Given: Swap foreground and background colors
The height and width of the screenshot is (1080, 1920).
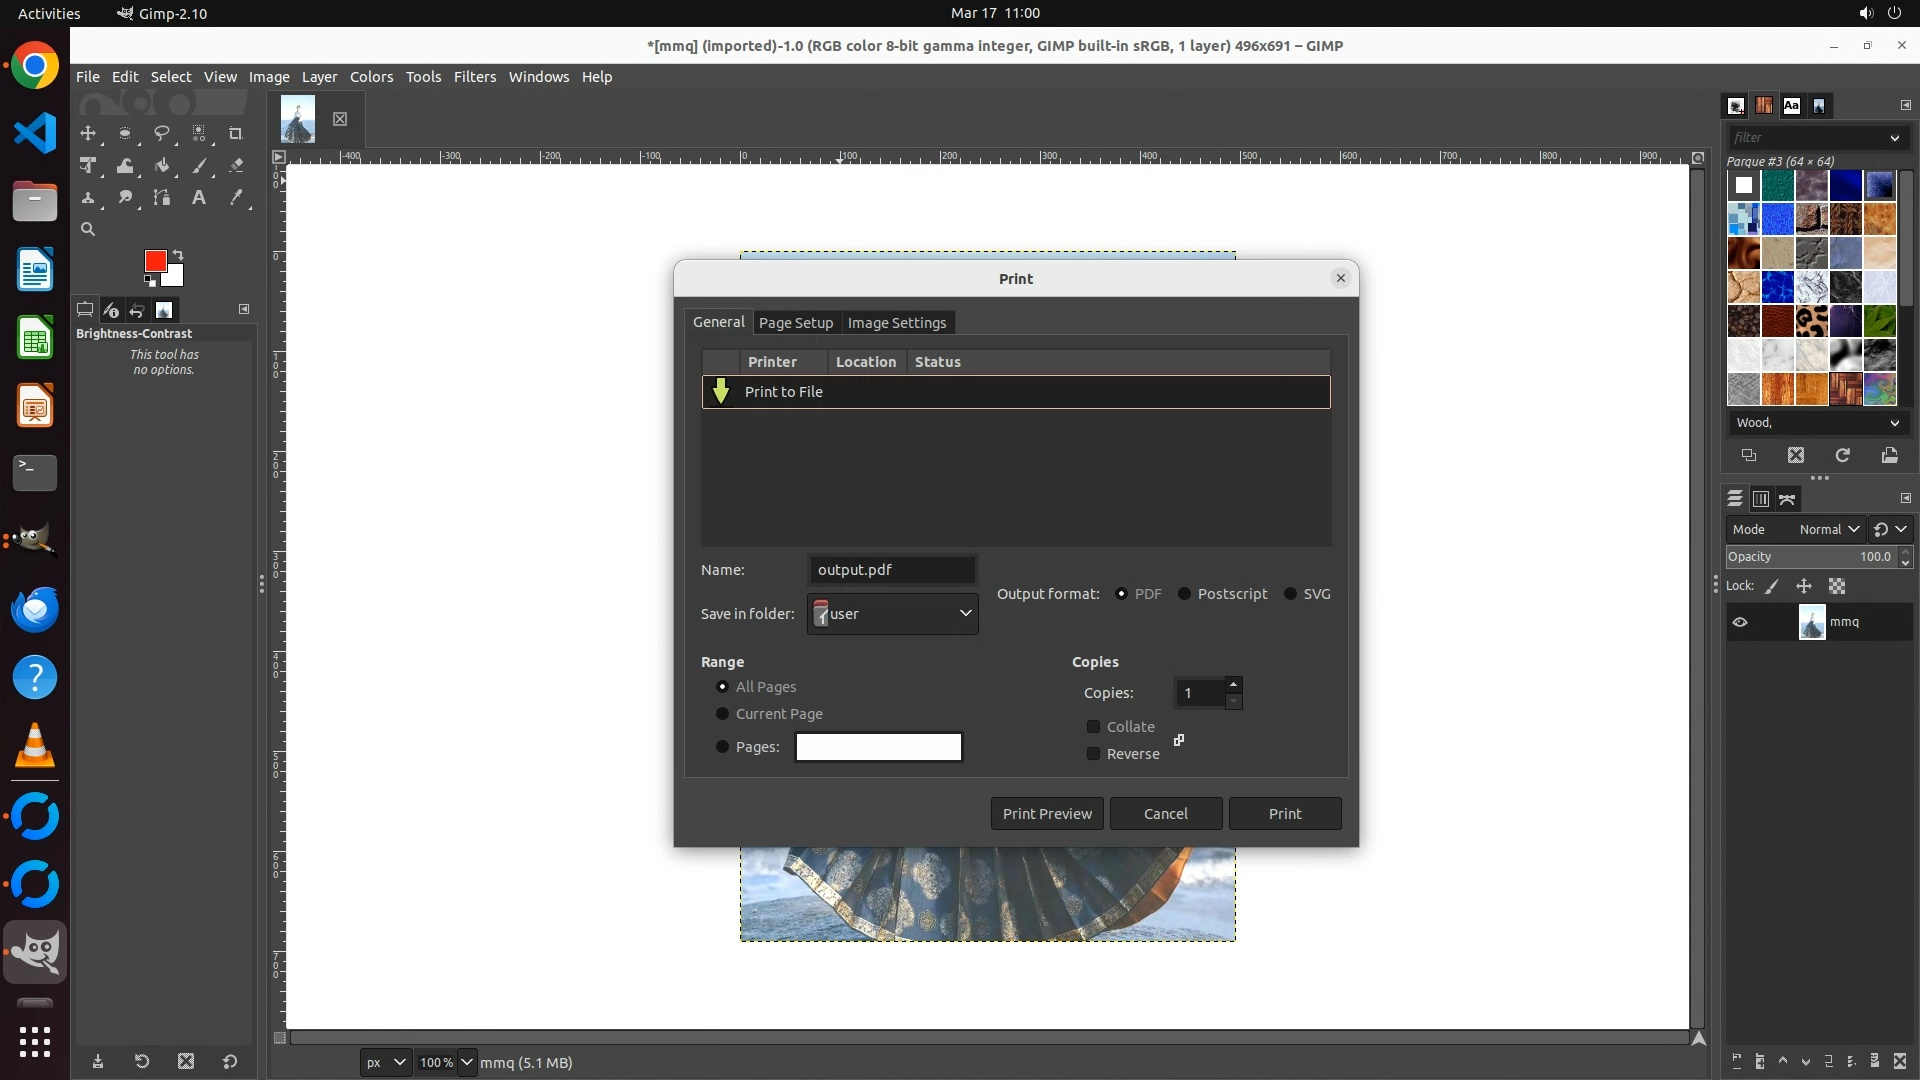Looking at the screenshot, I should [x=179, y=254].
